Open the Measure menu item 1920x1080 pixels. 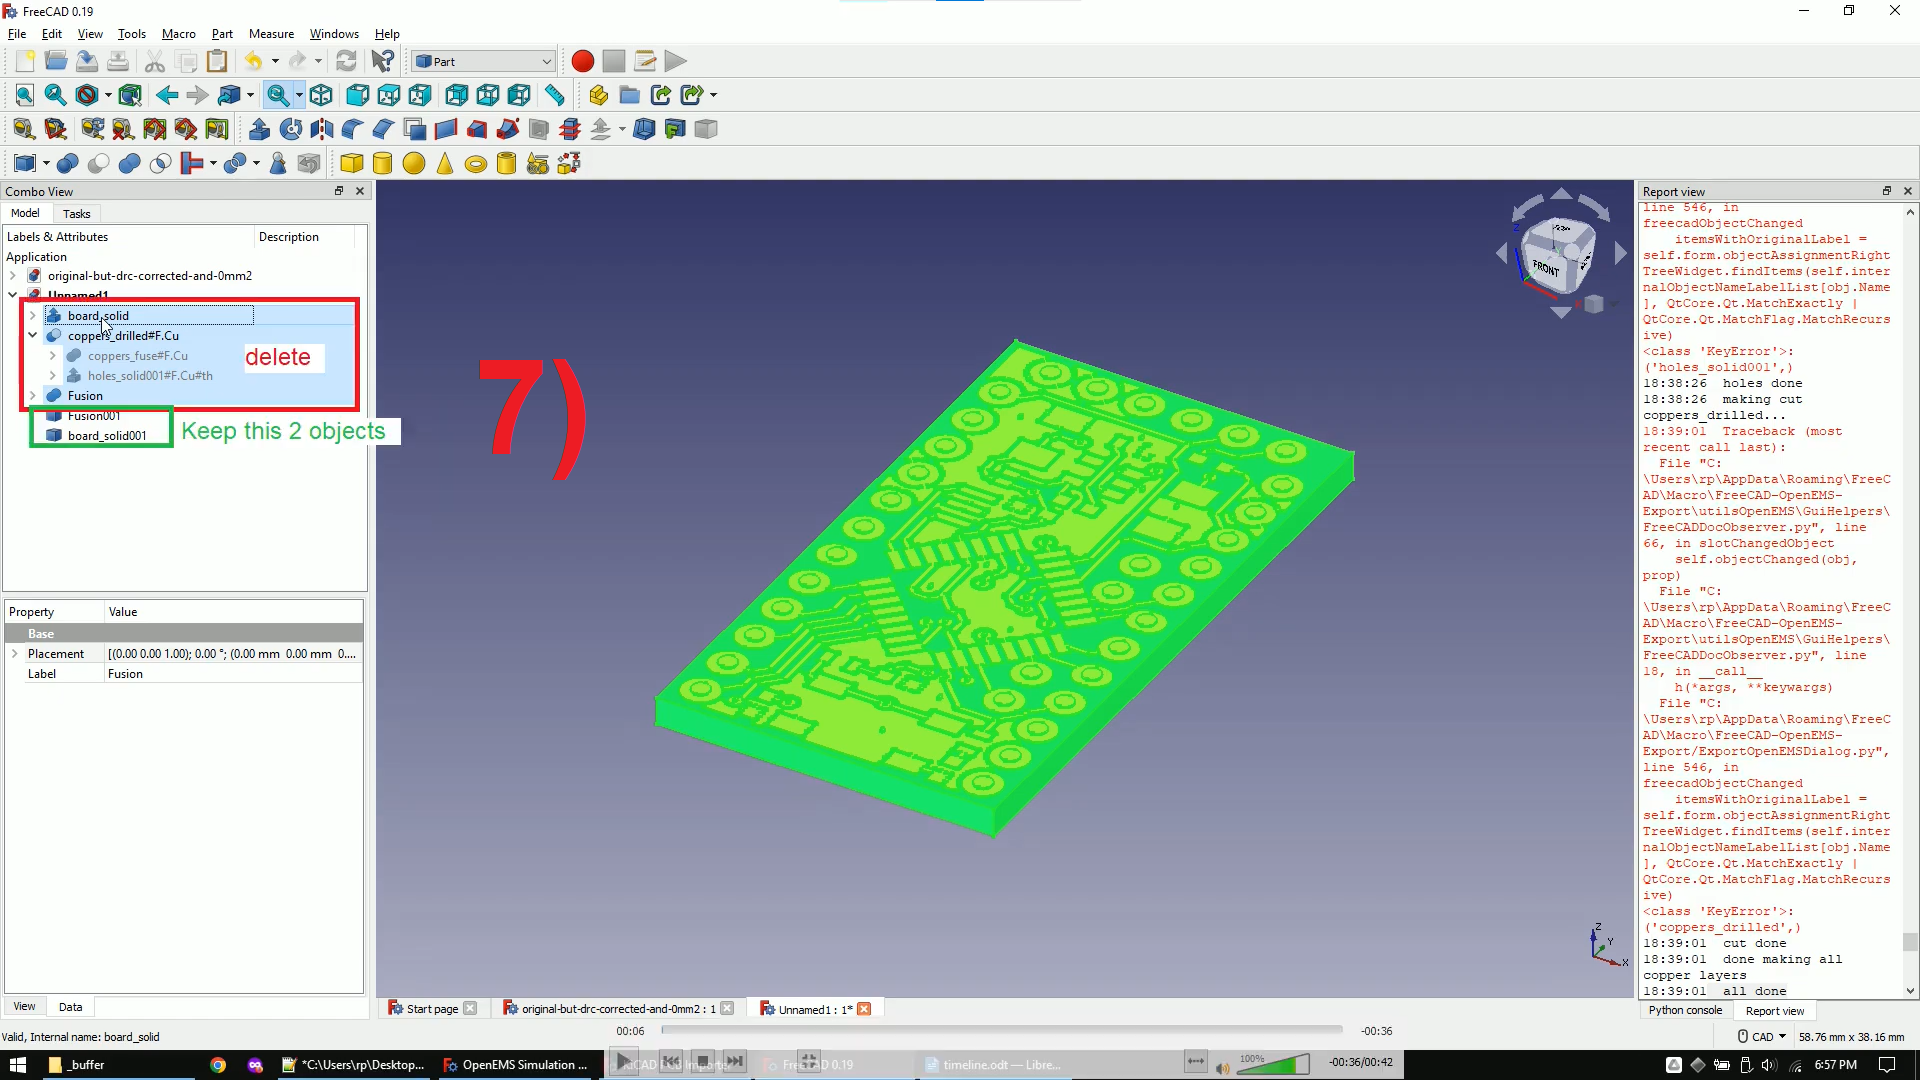pyautogui.click(x=268, y=33)
